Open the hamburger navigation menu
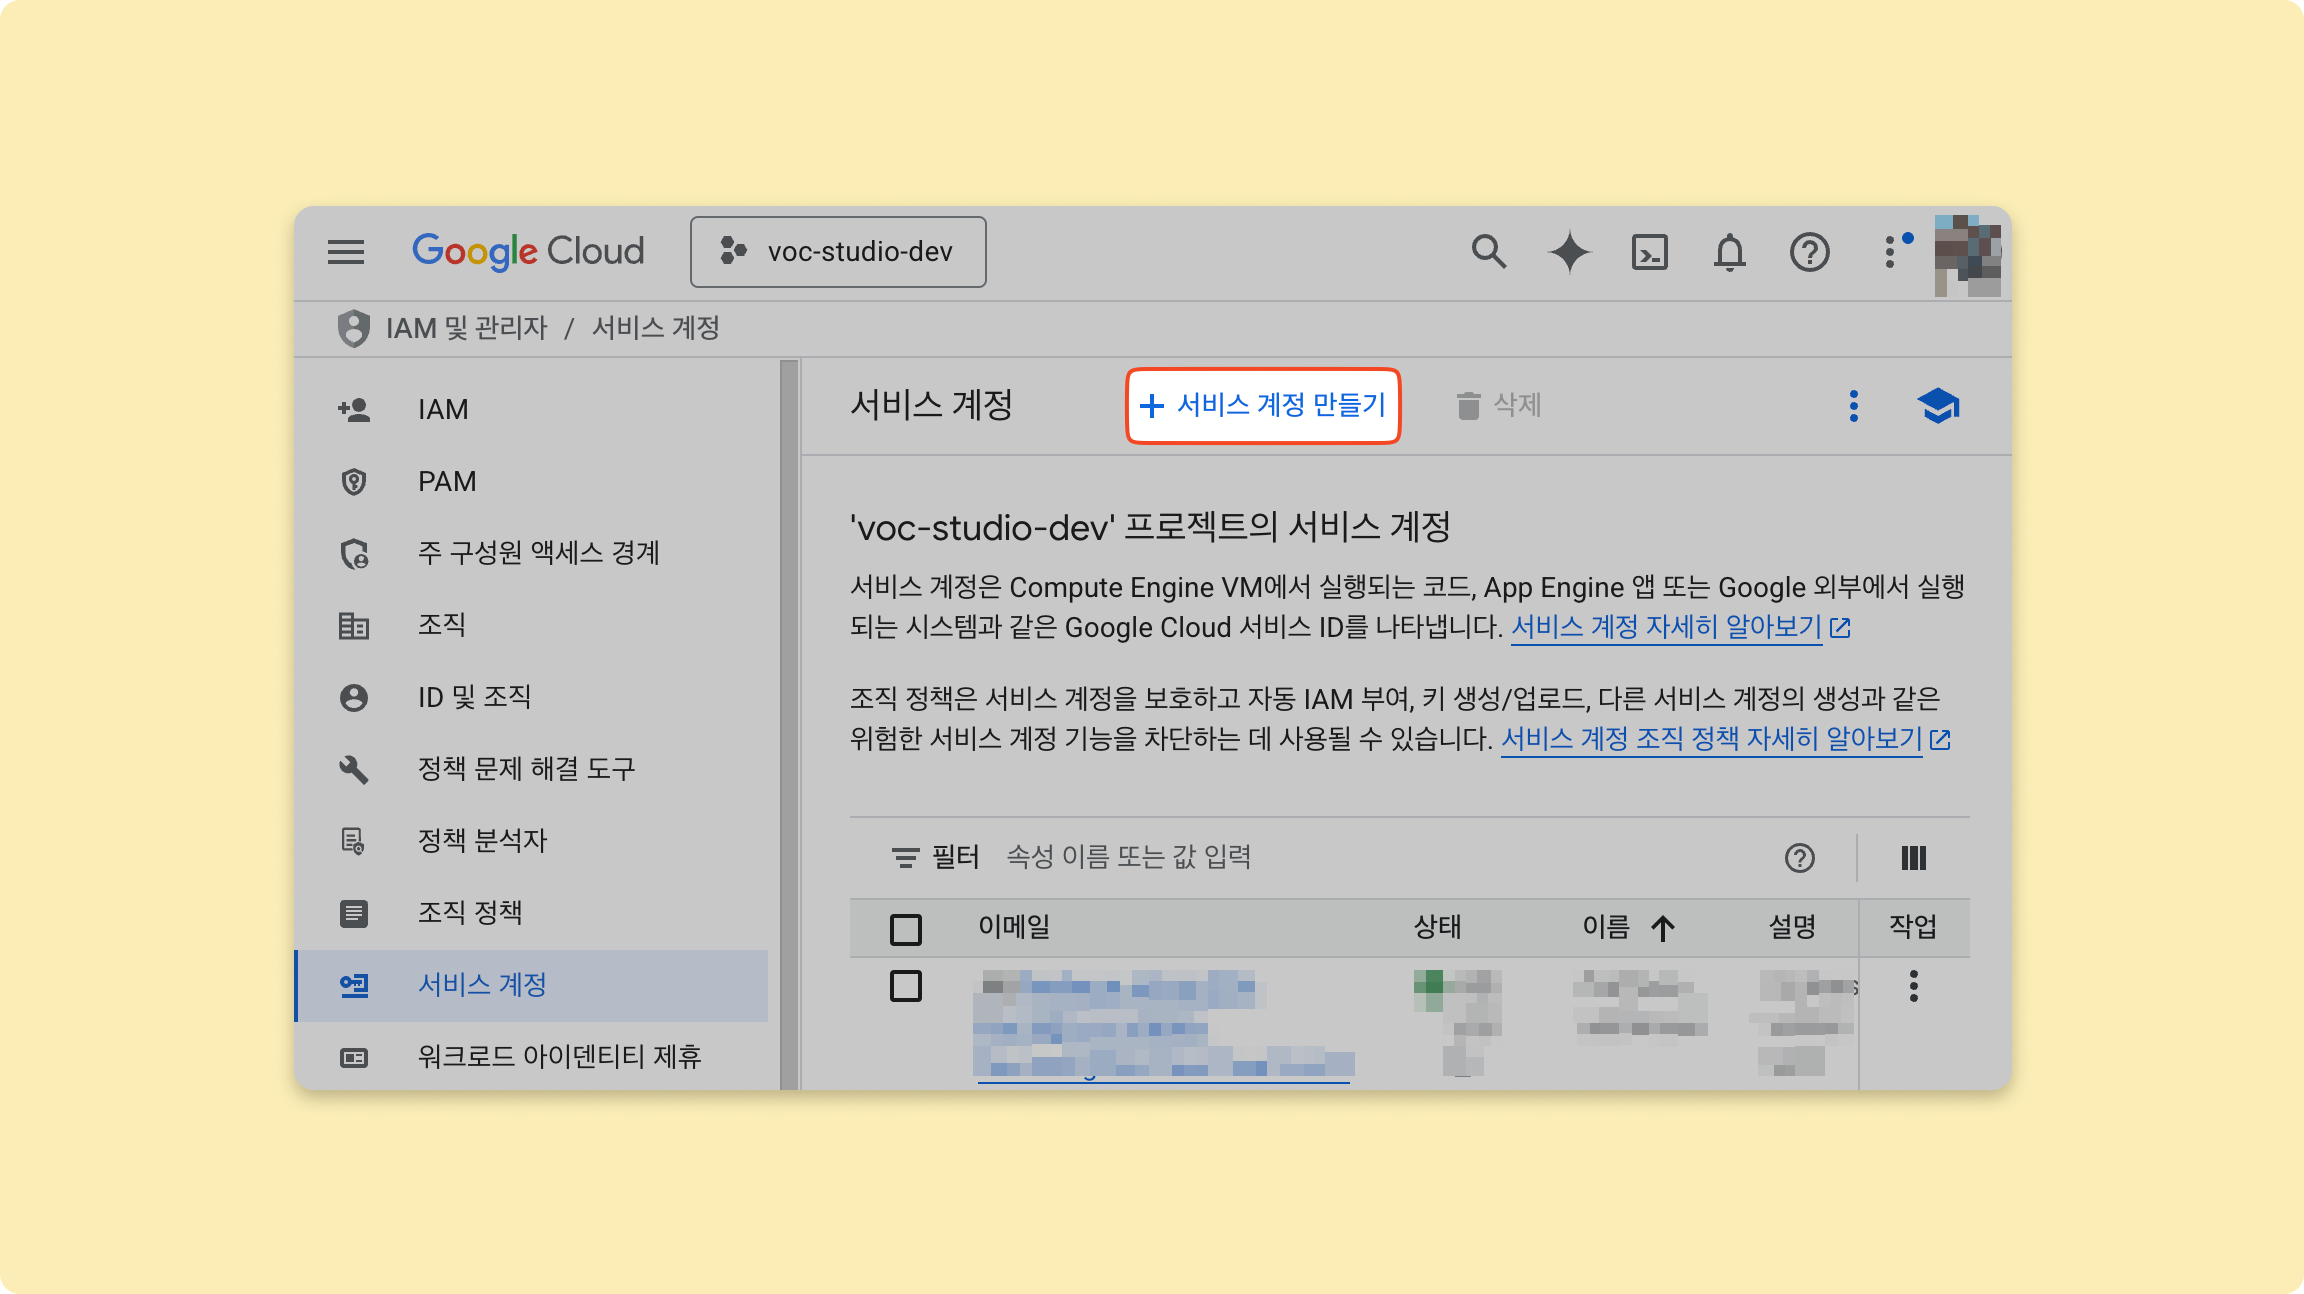 click(346, 251)
